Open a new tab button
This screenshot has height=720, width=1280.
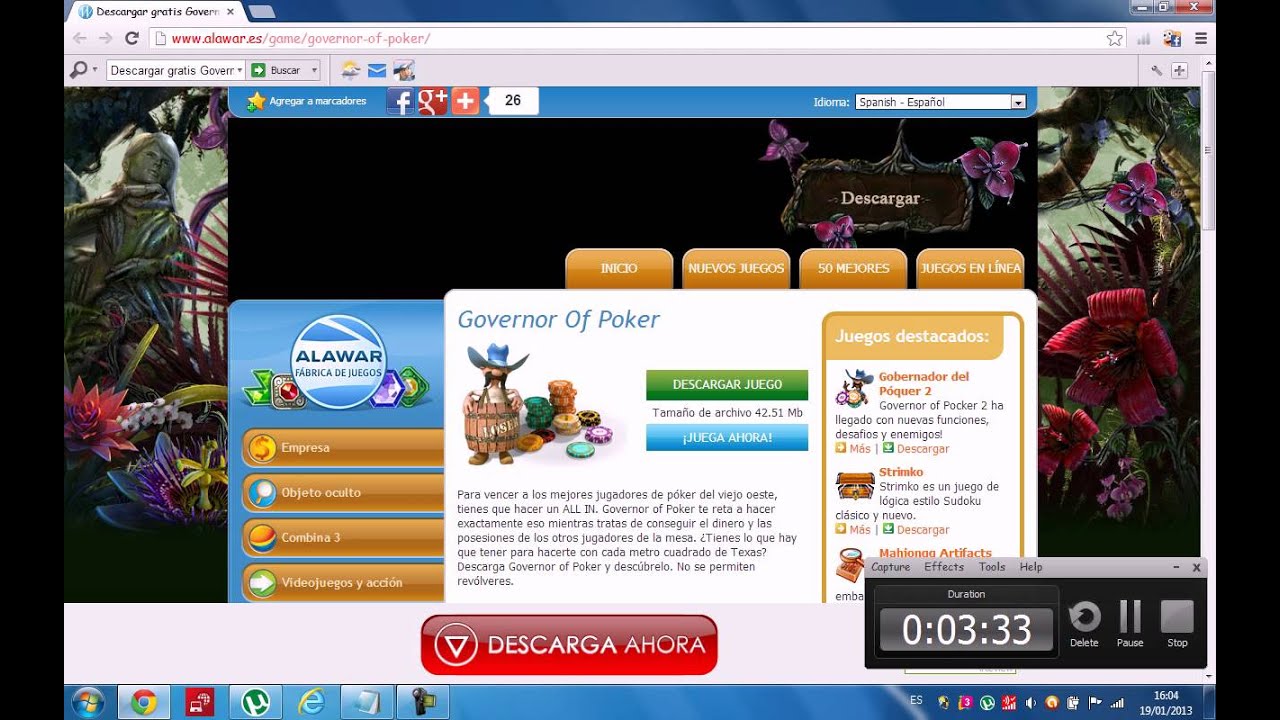[x=261, y=12]
